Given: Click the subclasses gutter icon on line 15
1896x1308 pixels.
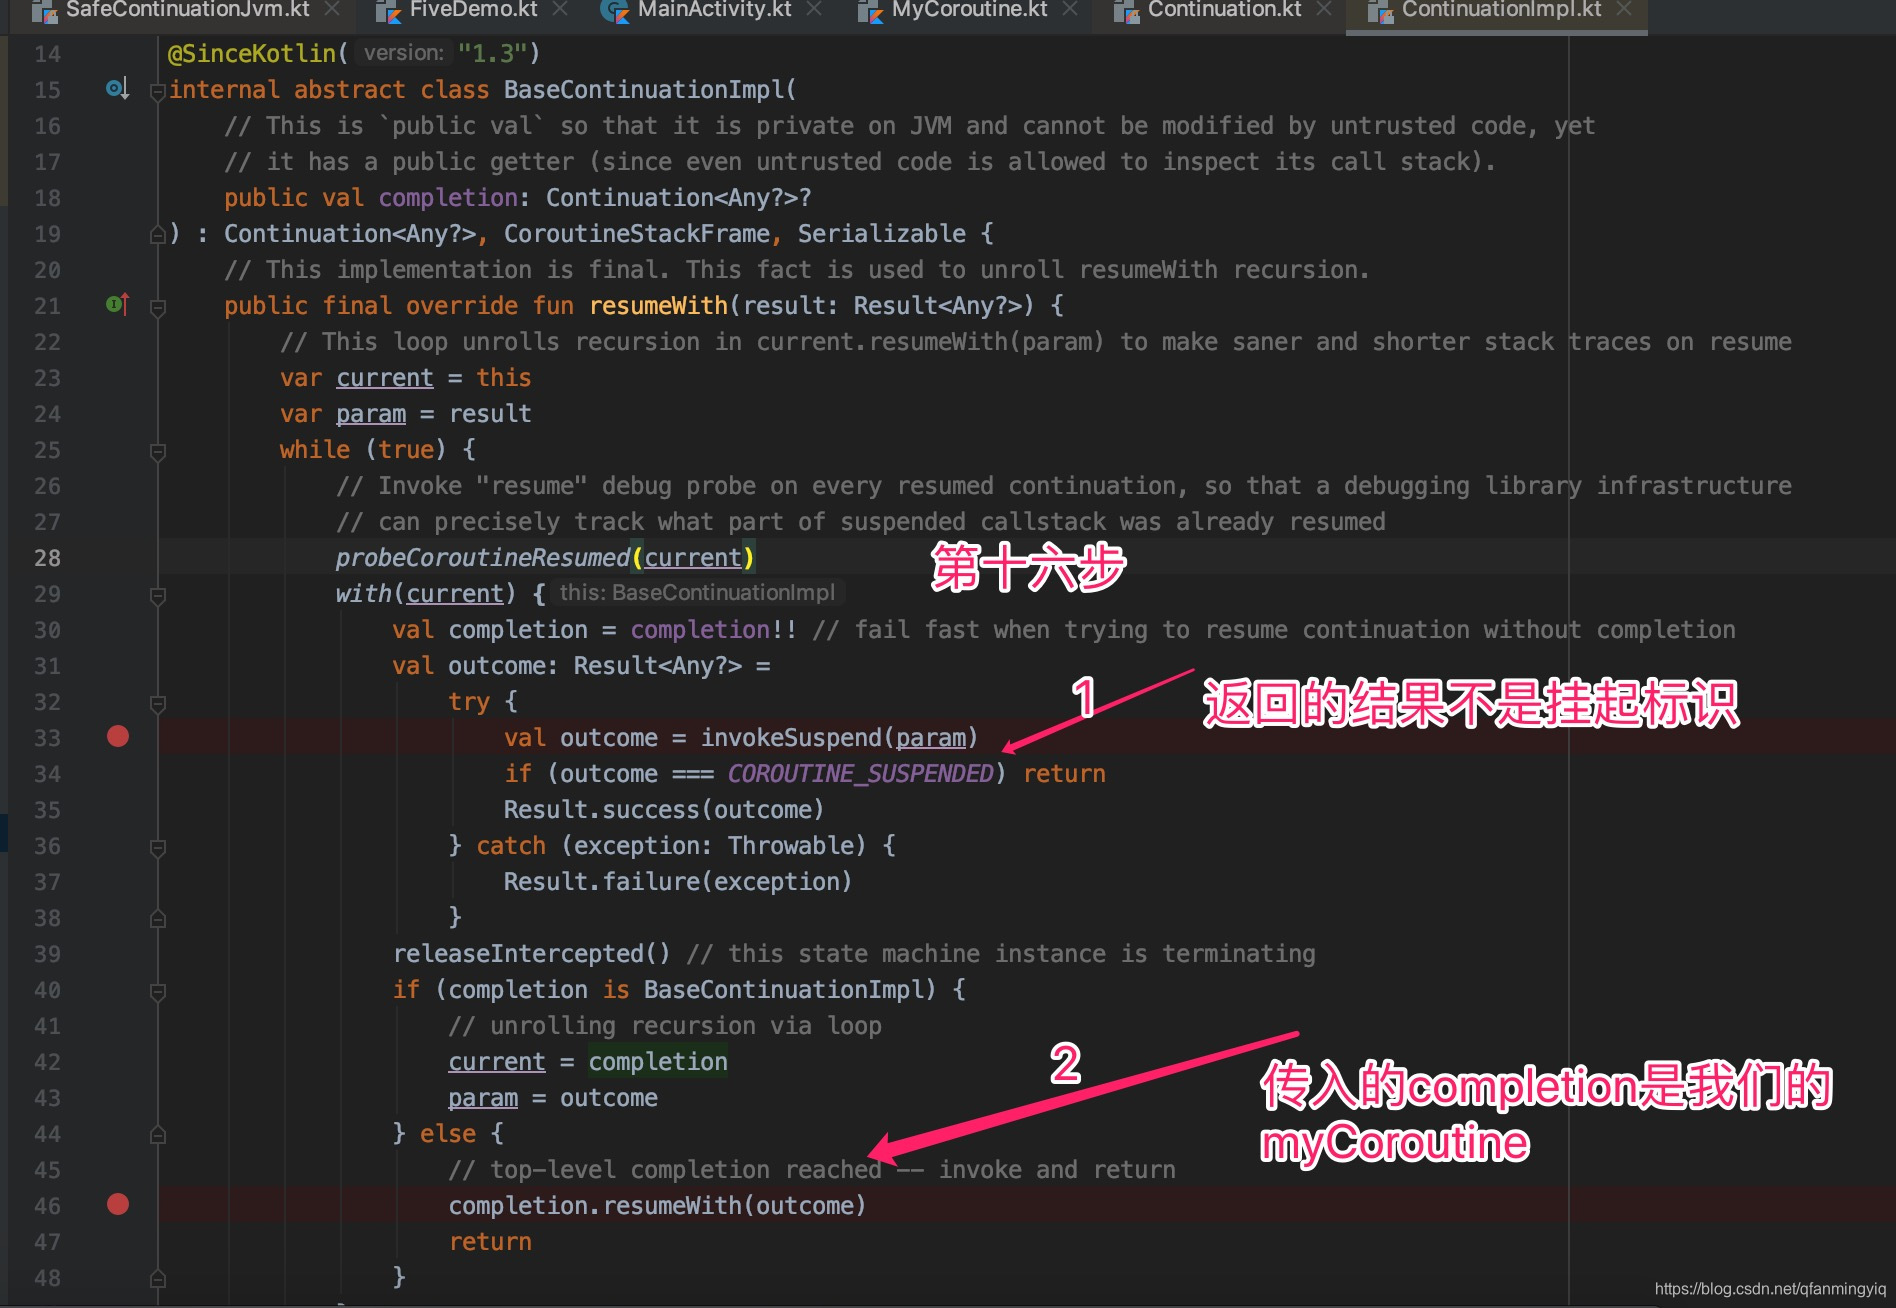Looking at the screenshot, I should 117,89.
